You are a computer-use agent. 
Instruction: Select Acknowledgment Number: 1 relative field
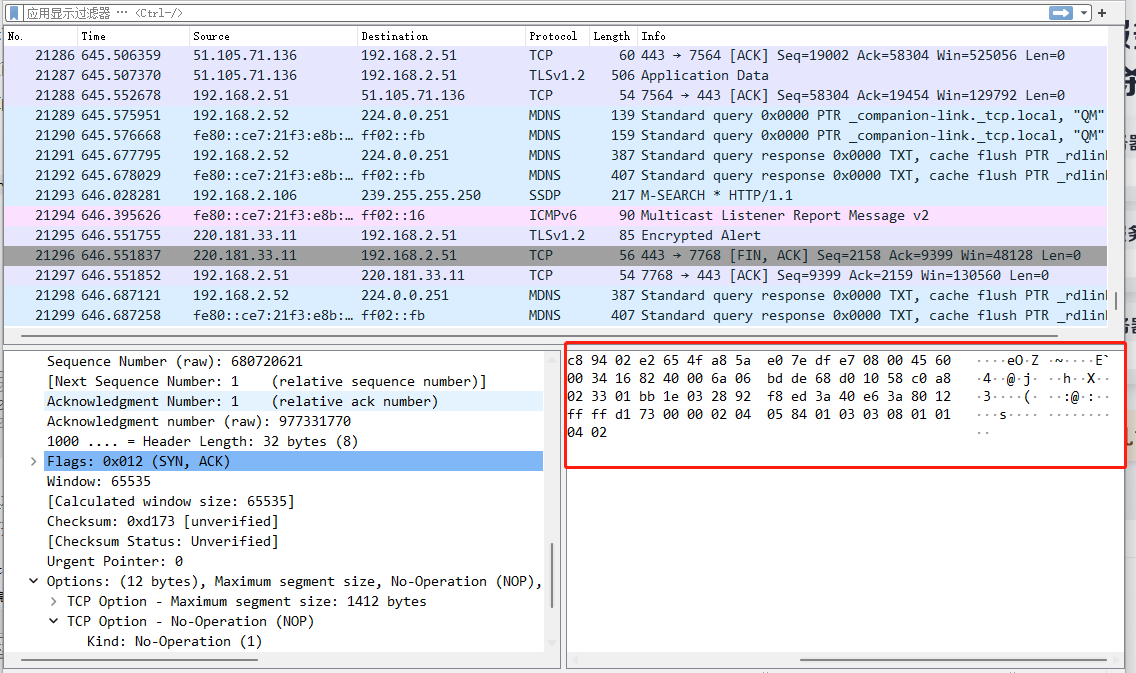pyautogui.click(x=242, y=401)
